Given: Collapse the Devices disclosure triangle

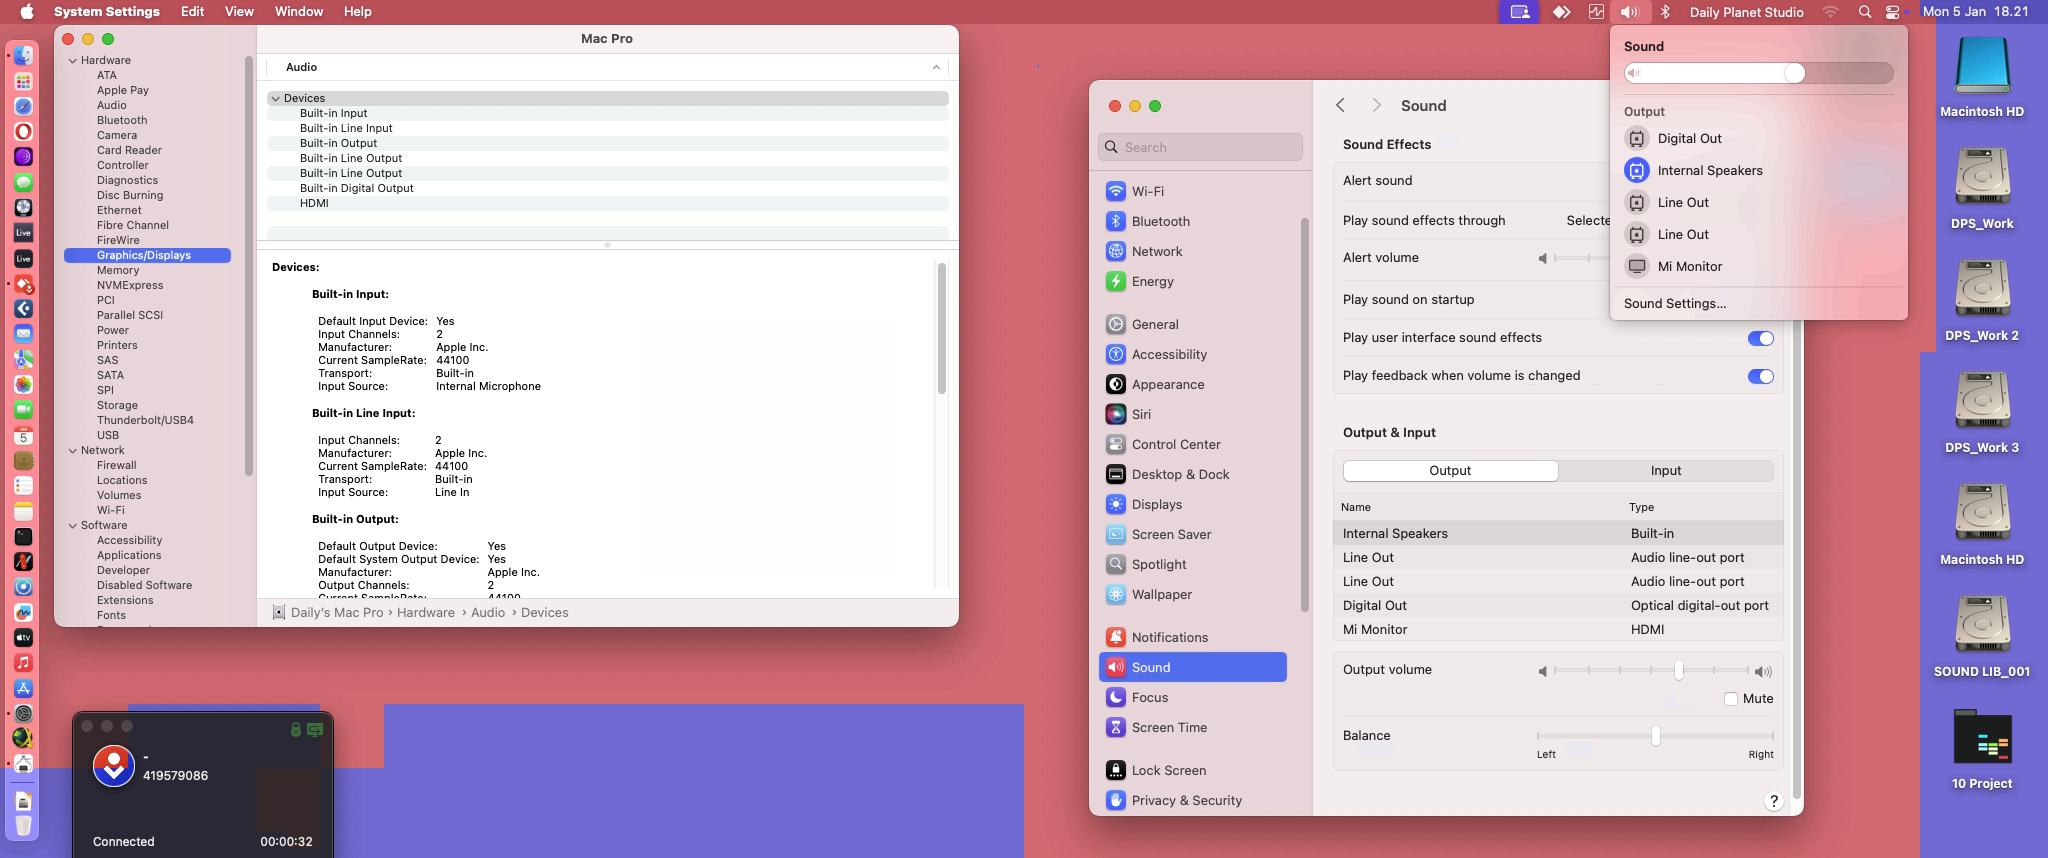Looking at the screenshot, I should tap(274, 98).
